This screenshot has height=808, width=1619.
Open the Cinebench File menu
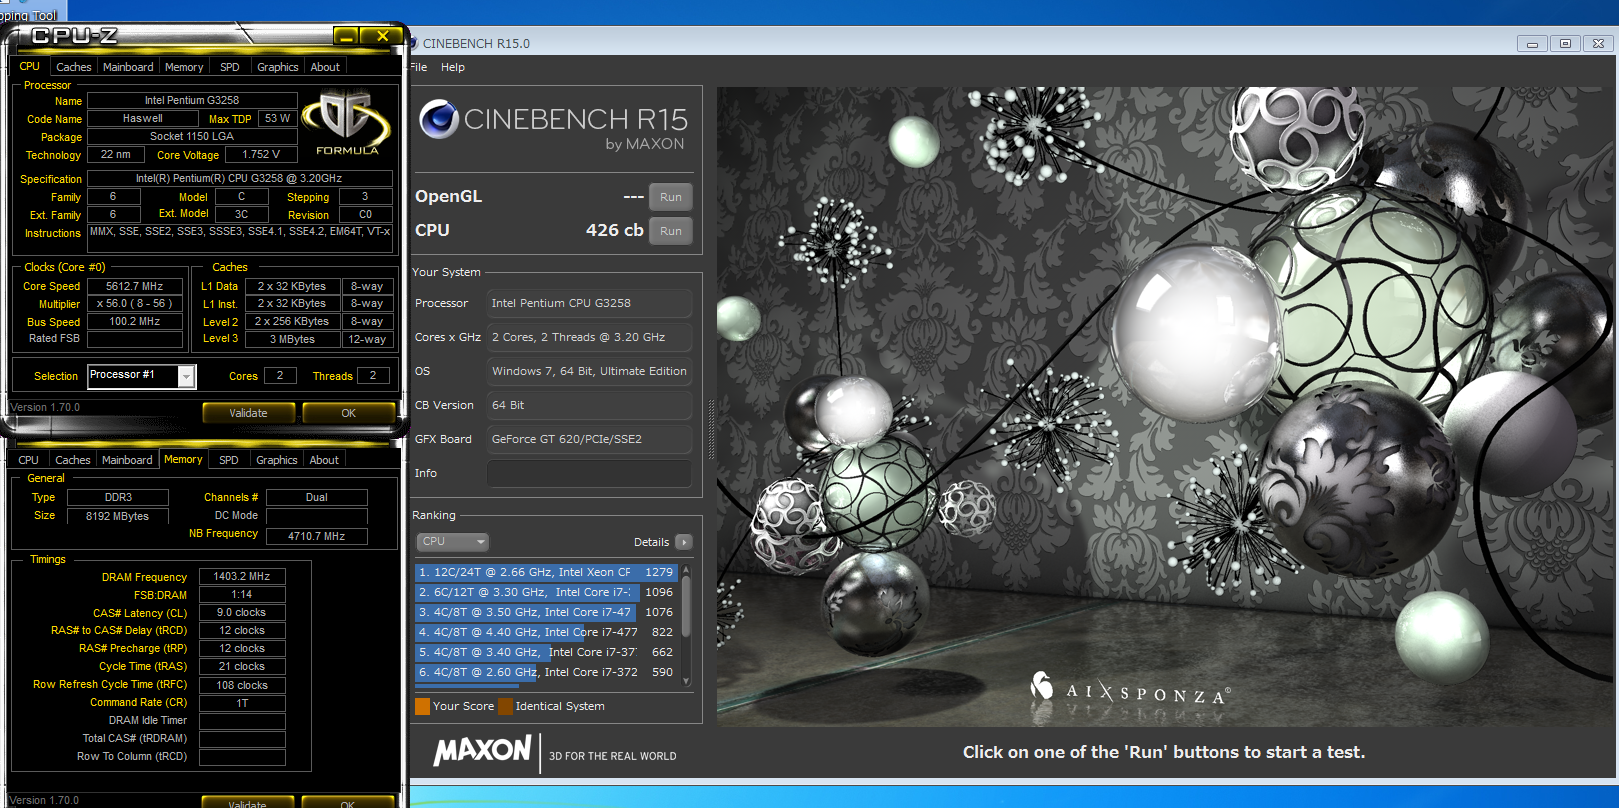[x=419, y=67]
